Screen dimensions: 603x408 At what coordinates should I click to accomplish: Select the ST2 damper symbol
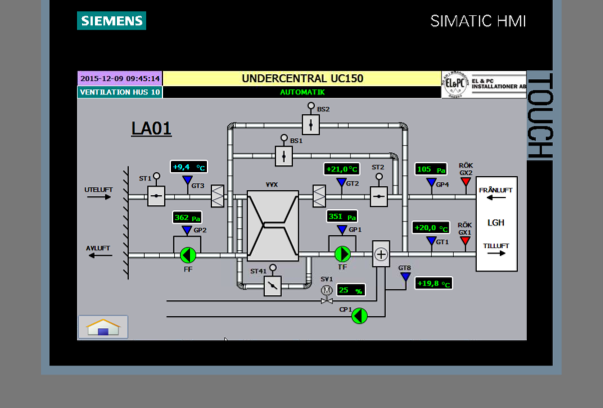(x=379, y=197)
